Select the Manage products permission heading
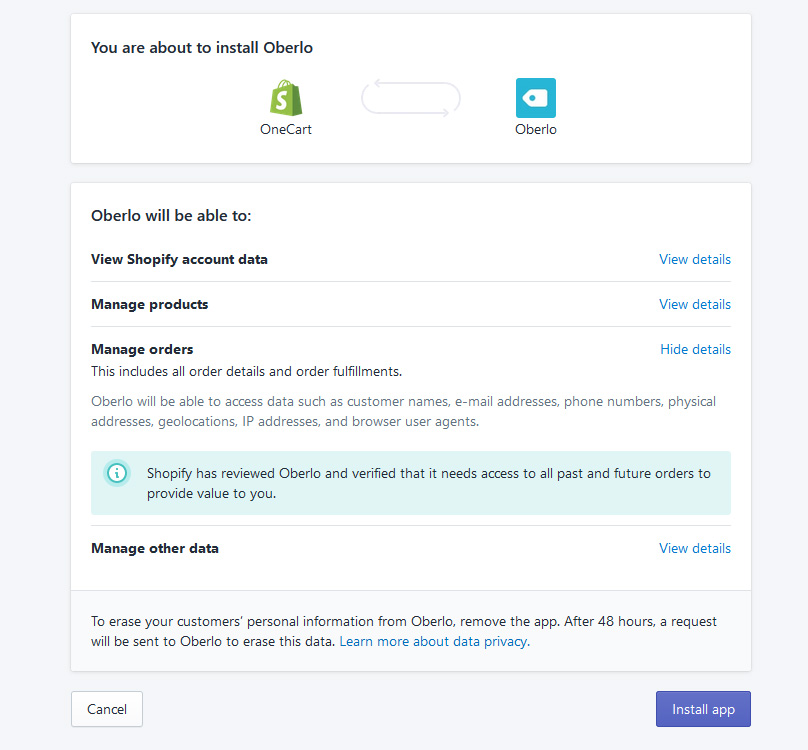Image resolution: width=808 pixels, height=750 pixels. coord(150,304)
